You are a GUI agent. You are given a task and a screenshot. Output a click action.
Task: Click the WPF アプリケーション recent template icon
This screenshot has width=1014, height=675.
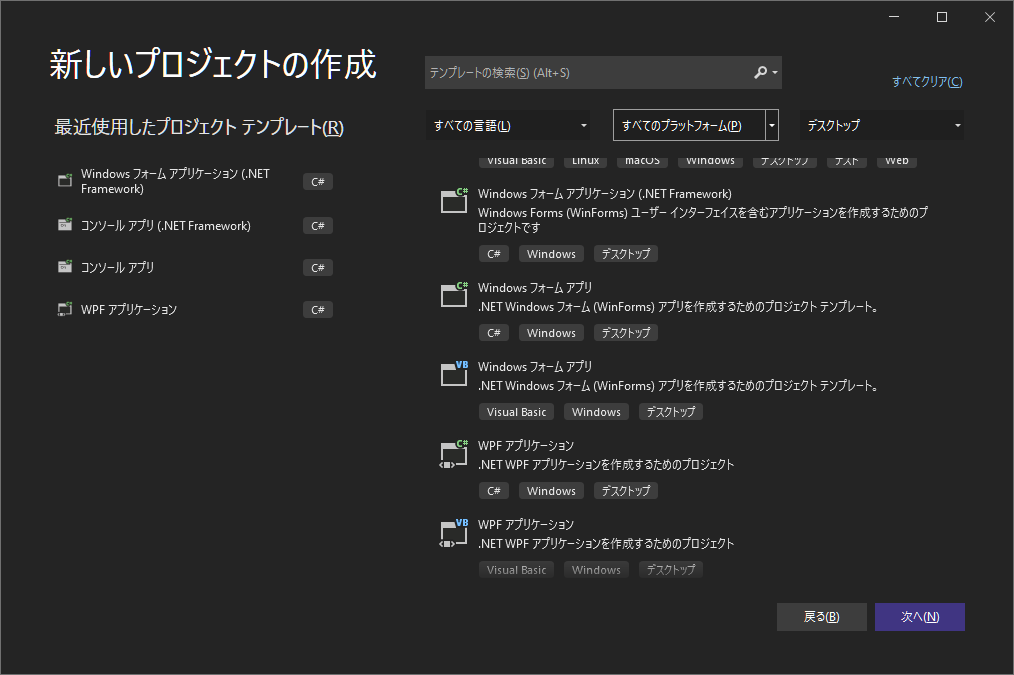[x=65, y=309]
